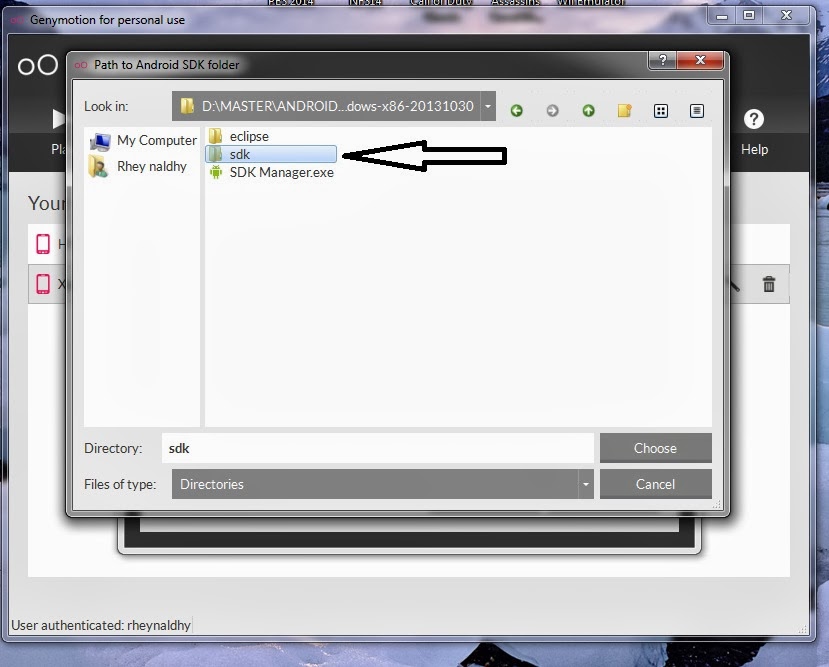Click the eclipse folder icon
Screen dimensions: 829x667
(x=215, y=136)
